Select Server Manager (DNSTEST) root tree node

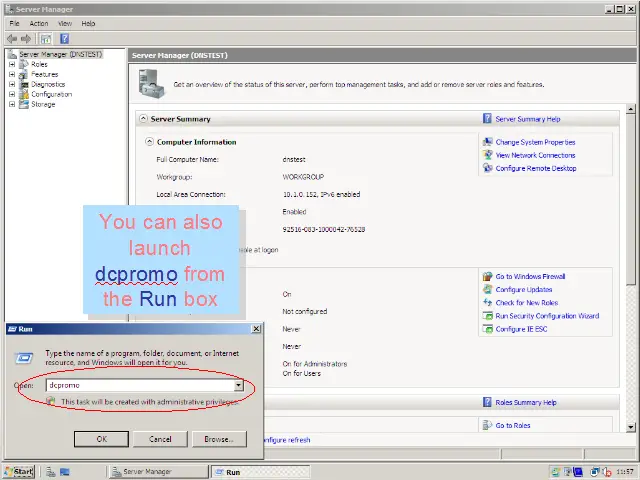61,54
